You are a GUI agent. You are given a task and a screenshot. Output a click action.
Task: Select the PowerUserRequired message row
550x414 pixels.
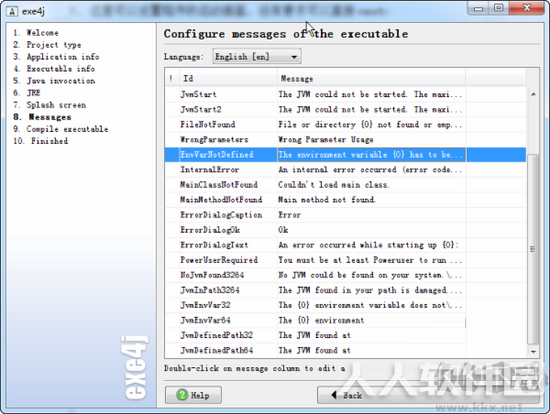(x=345, y=260)
